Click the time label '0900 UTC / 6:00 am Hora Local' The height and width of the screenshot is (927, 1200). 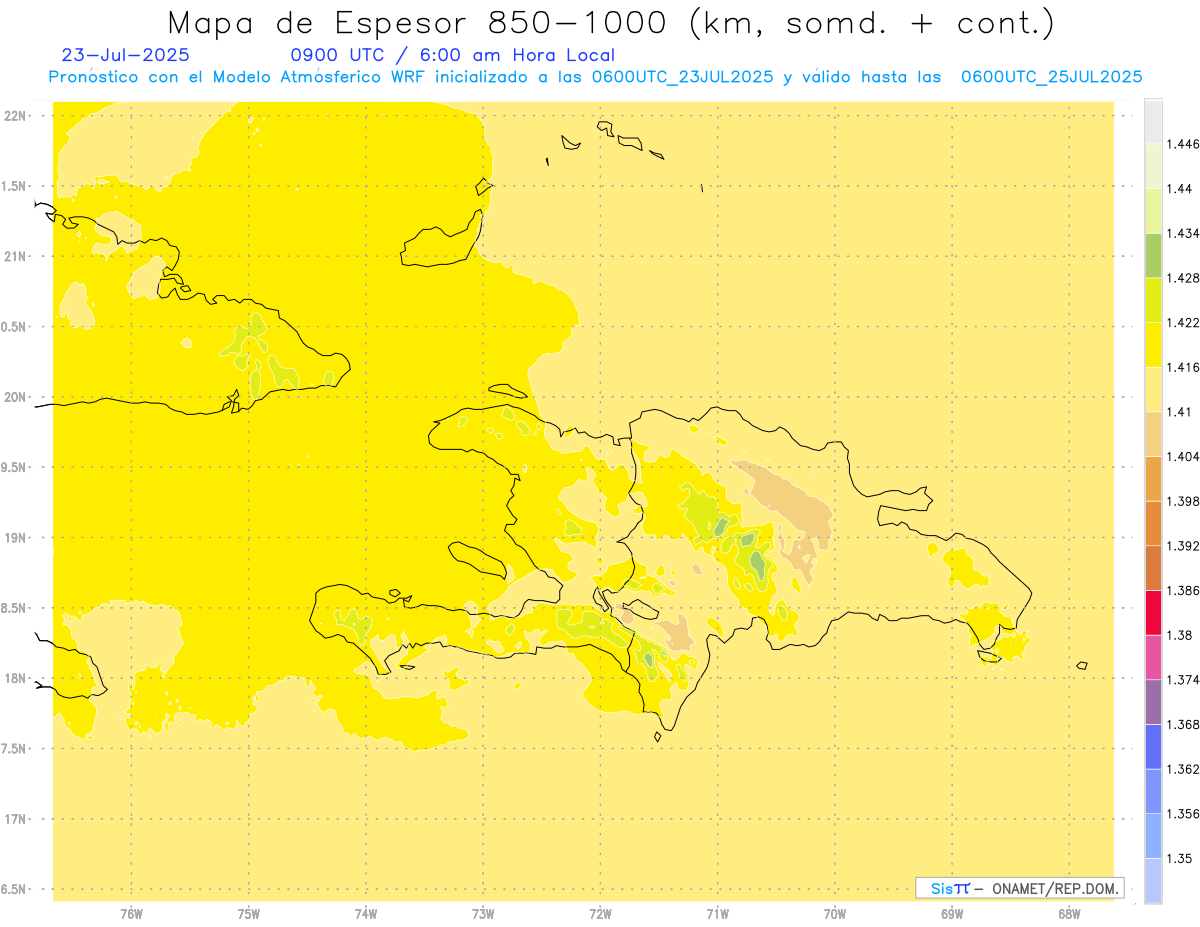coord(453,55)
